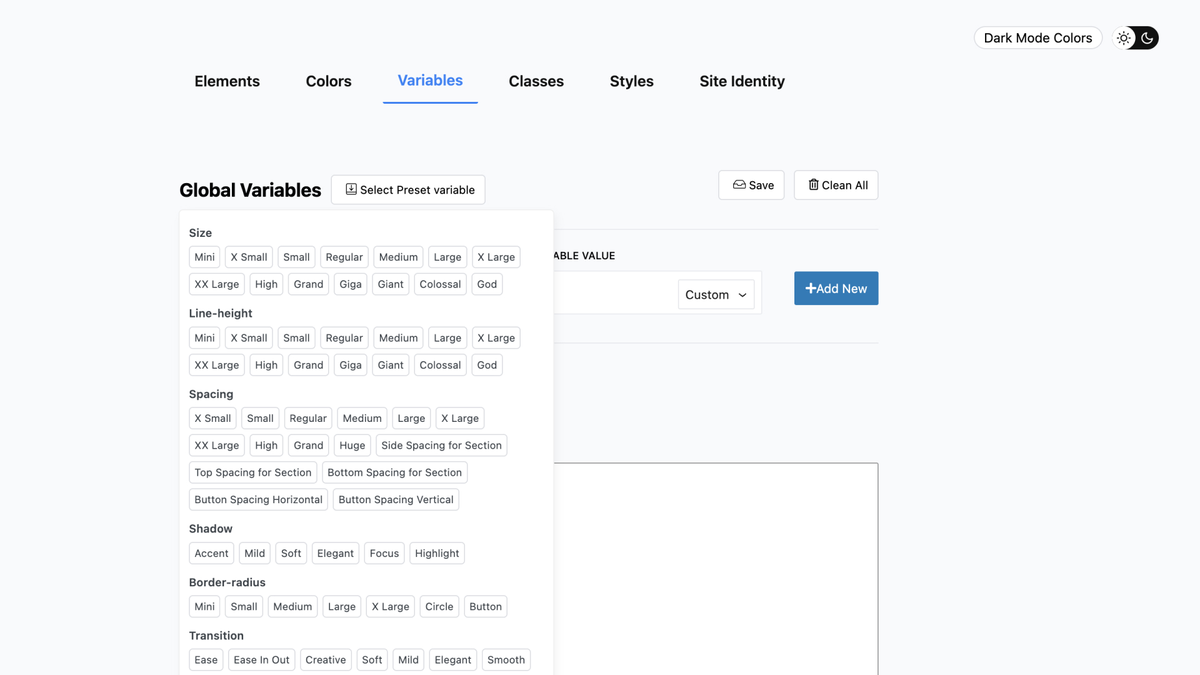The height and width of the screenshot is (675, 1200).
Task: Open the Site Identity tab
Action: click(x=742, y=81)
